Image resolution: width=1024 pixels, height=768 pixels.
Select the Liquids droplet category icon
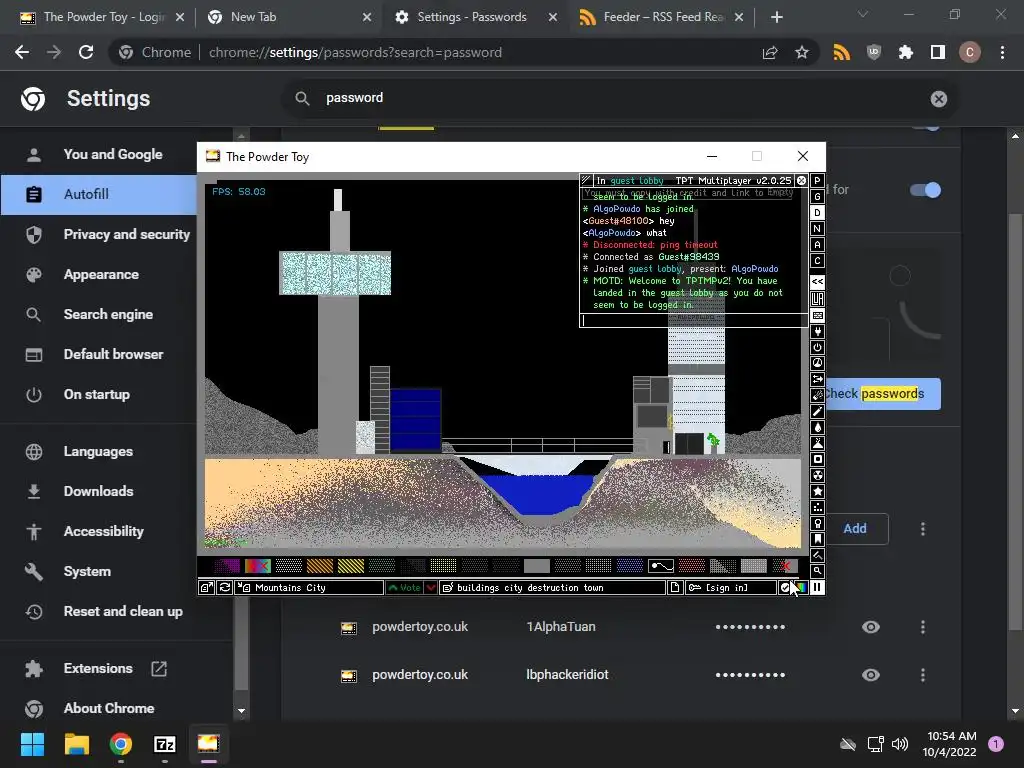[817, 427]
